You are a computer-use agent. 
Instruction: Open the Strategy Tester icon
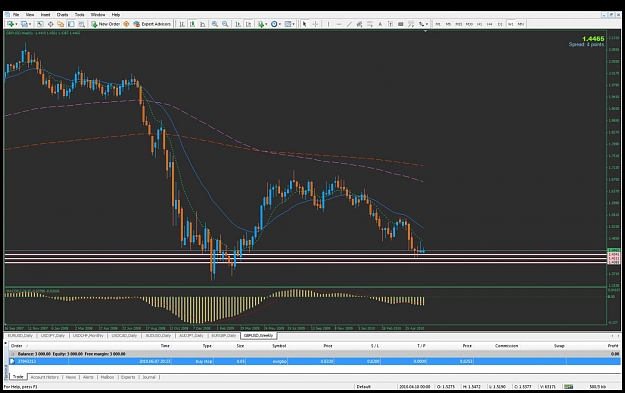click(x=81, y=24)
